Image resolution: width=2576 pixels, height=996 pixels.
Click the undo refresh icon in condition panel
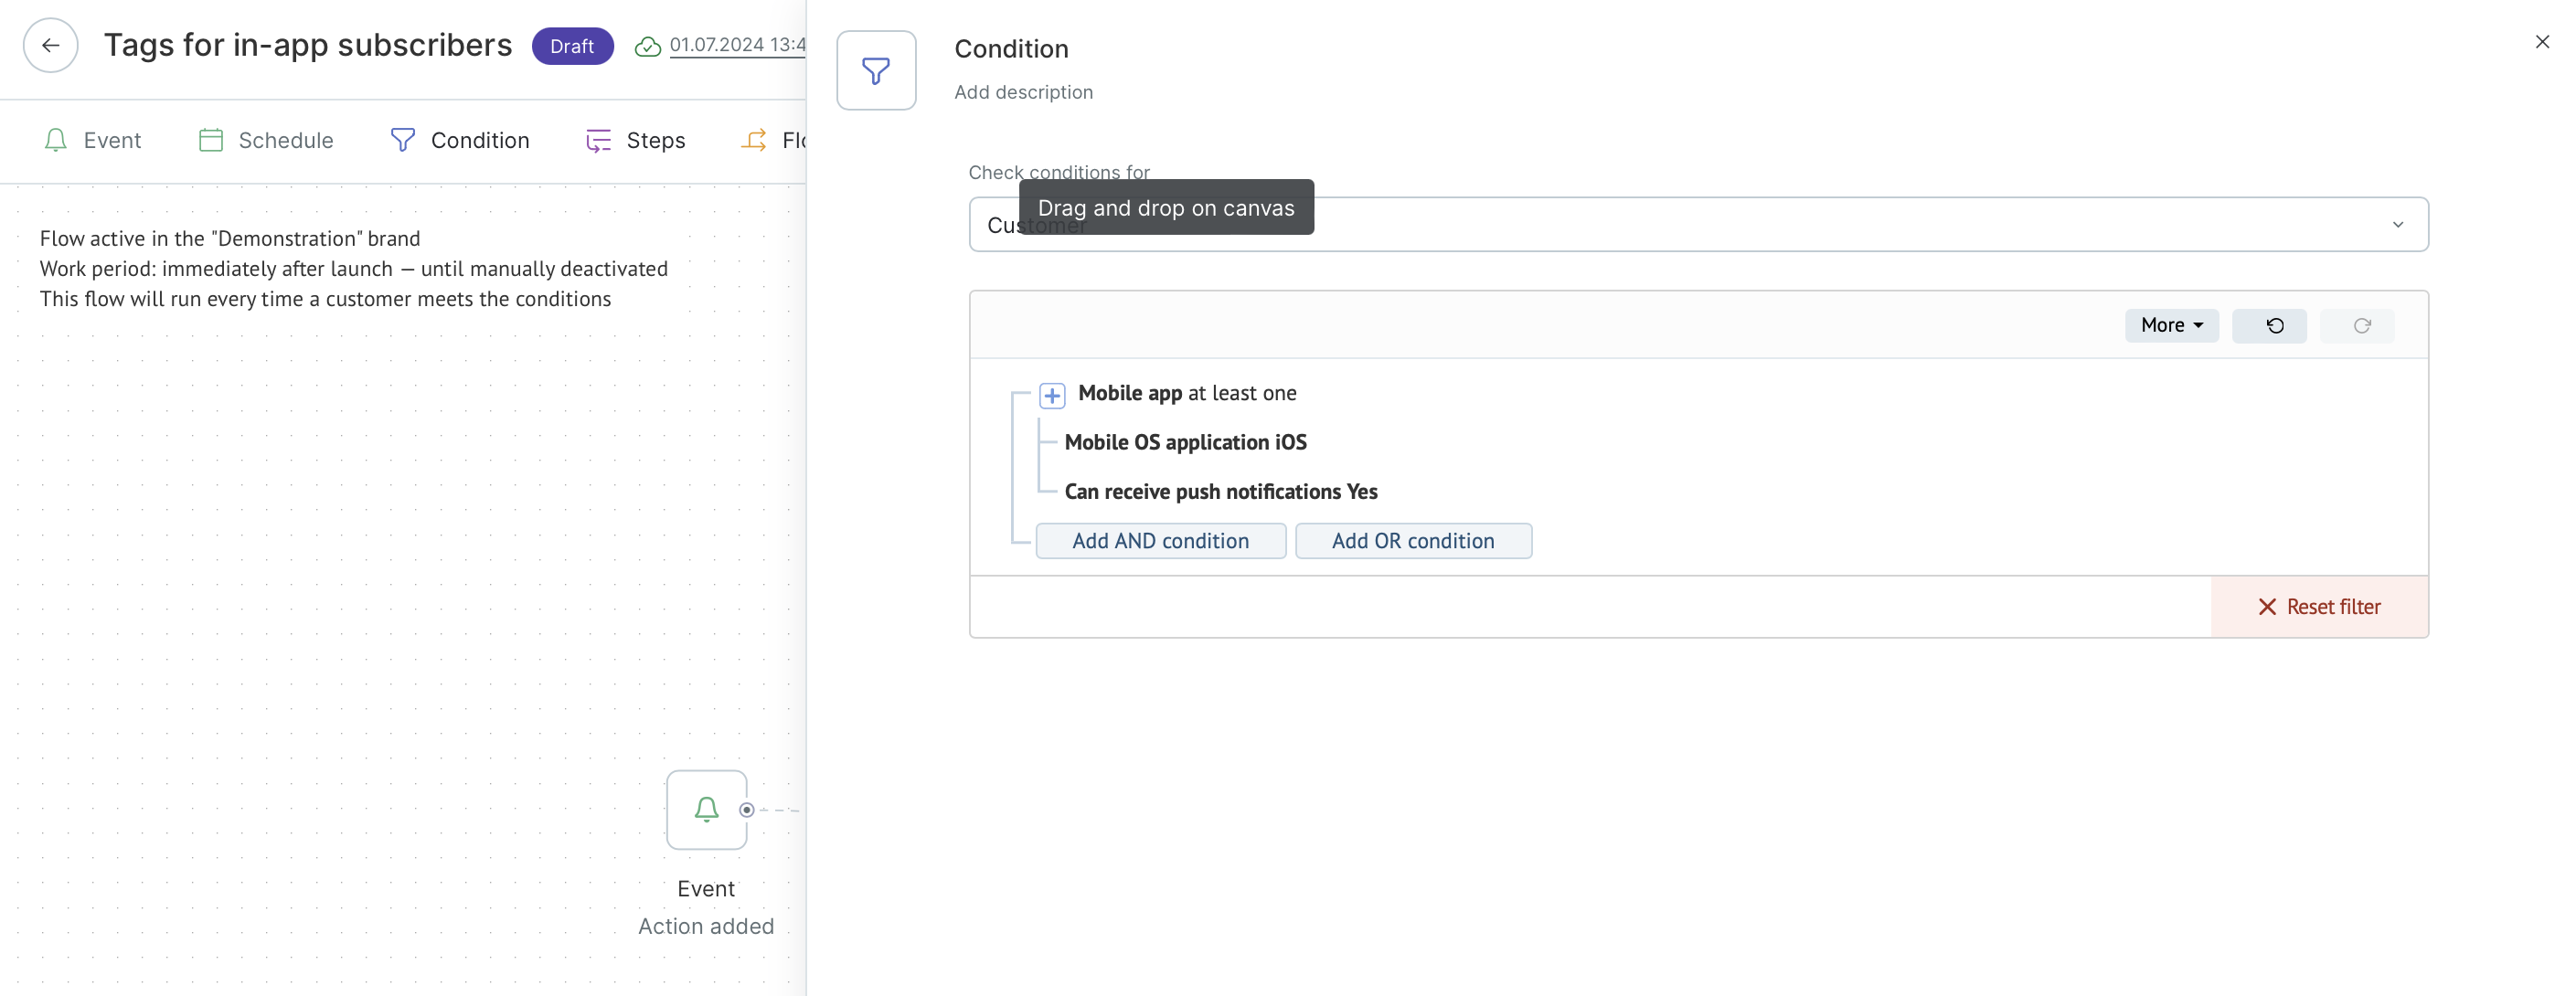pyautogui.click(x=2271, y=325)
